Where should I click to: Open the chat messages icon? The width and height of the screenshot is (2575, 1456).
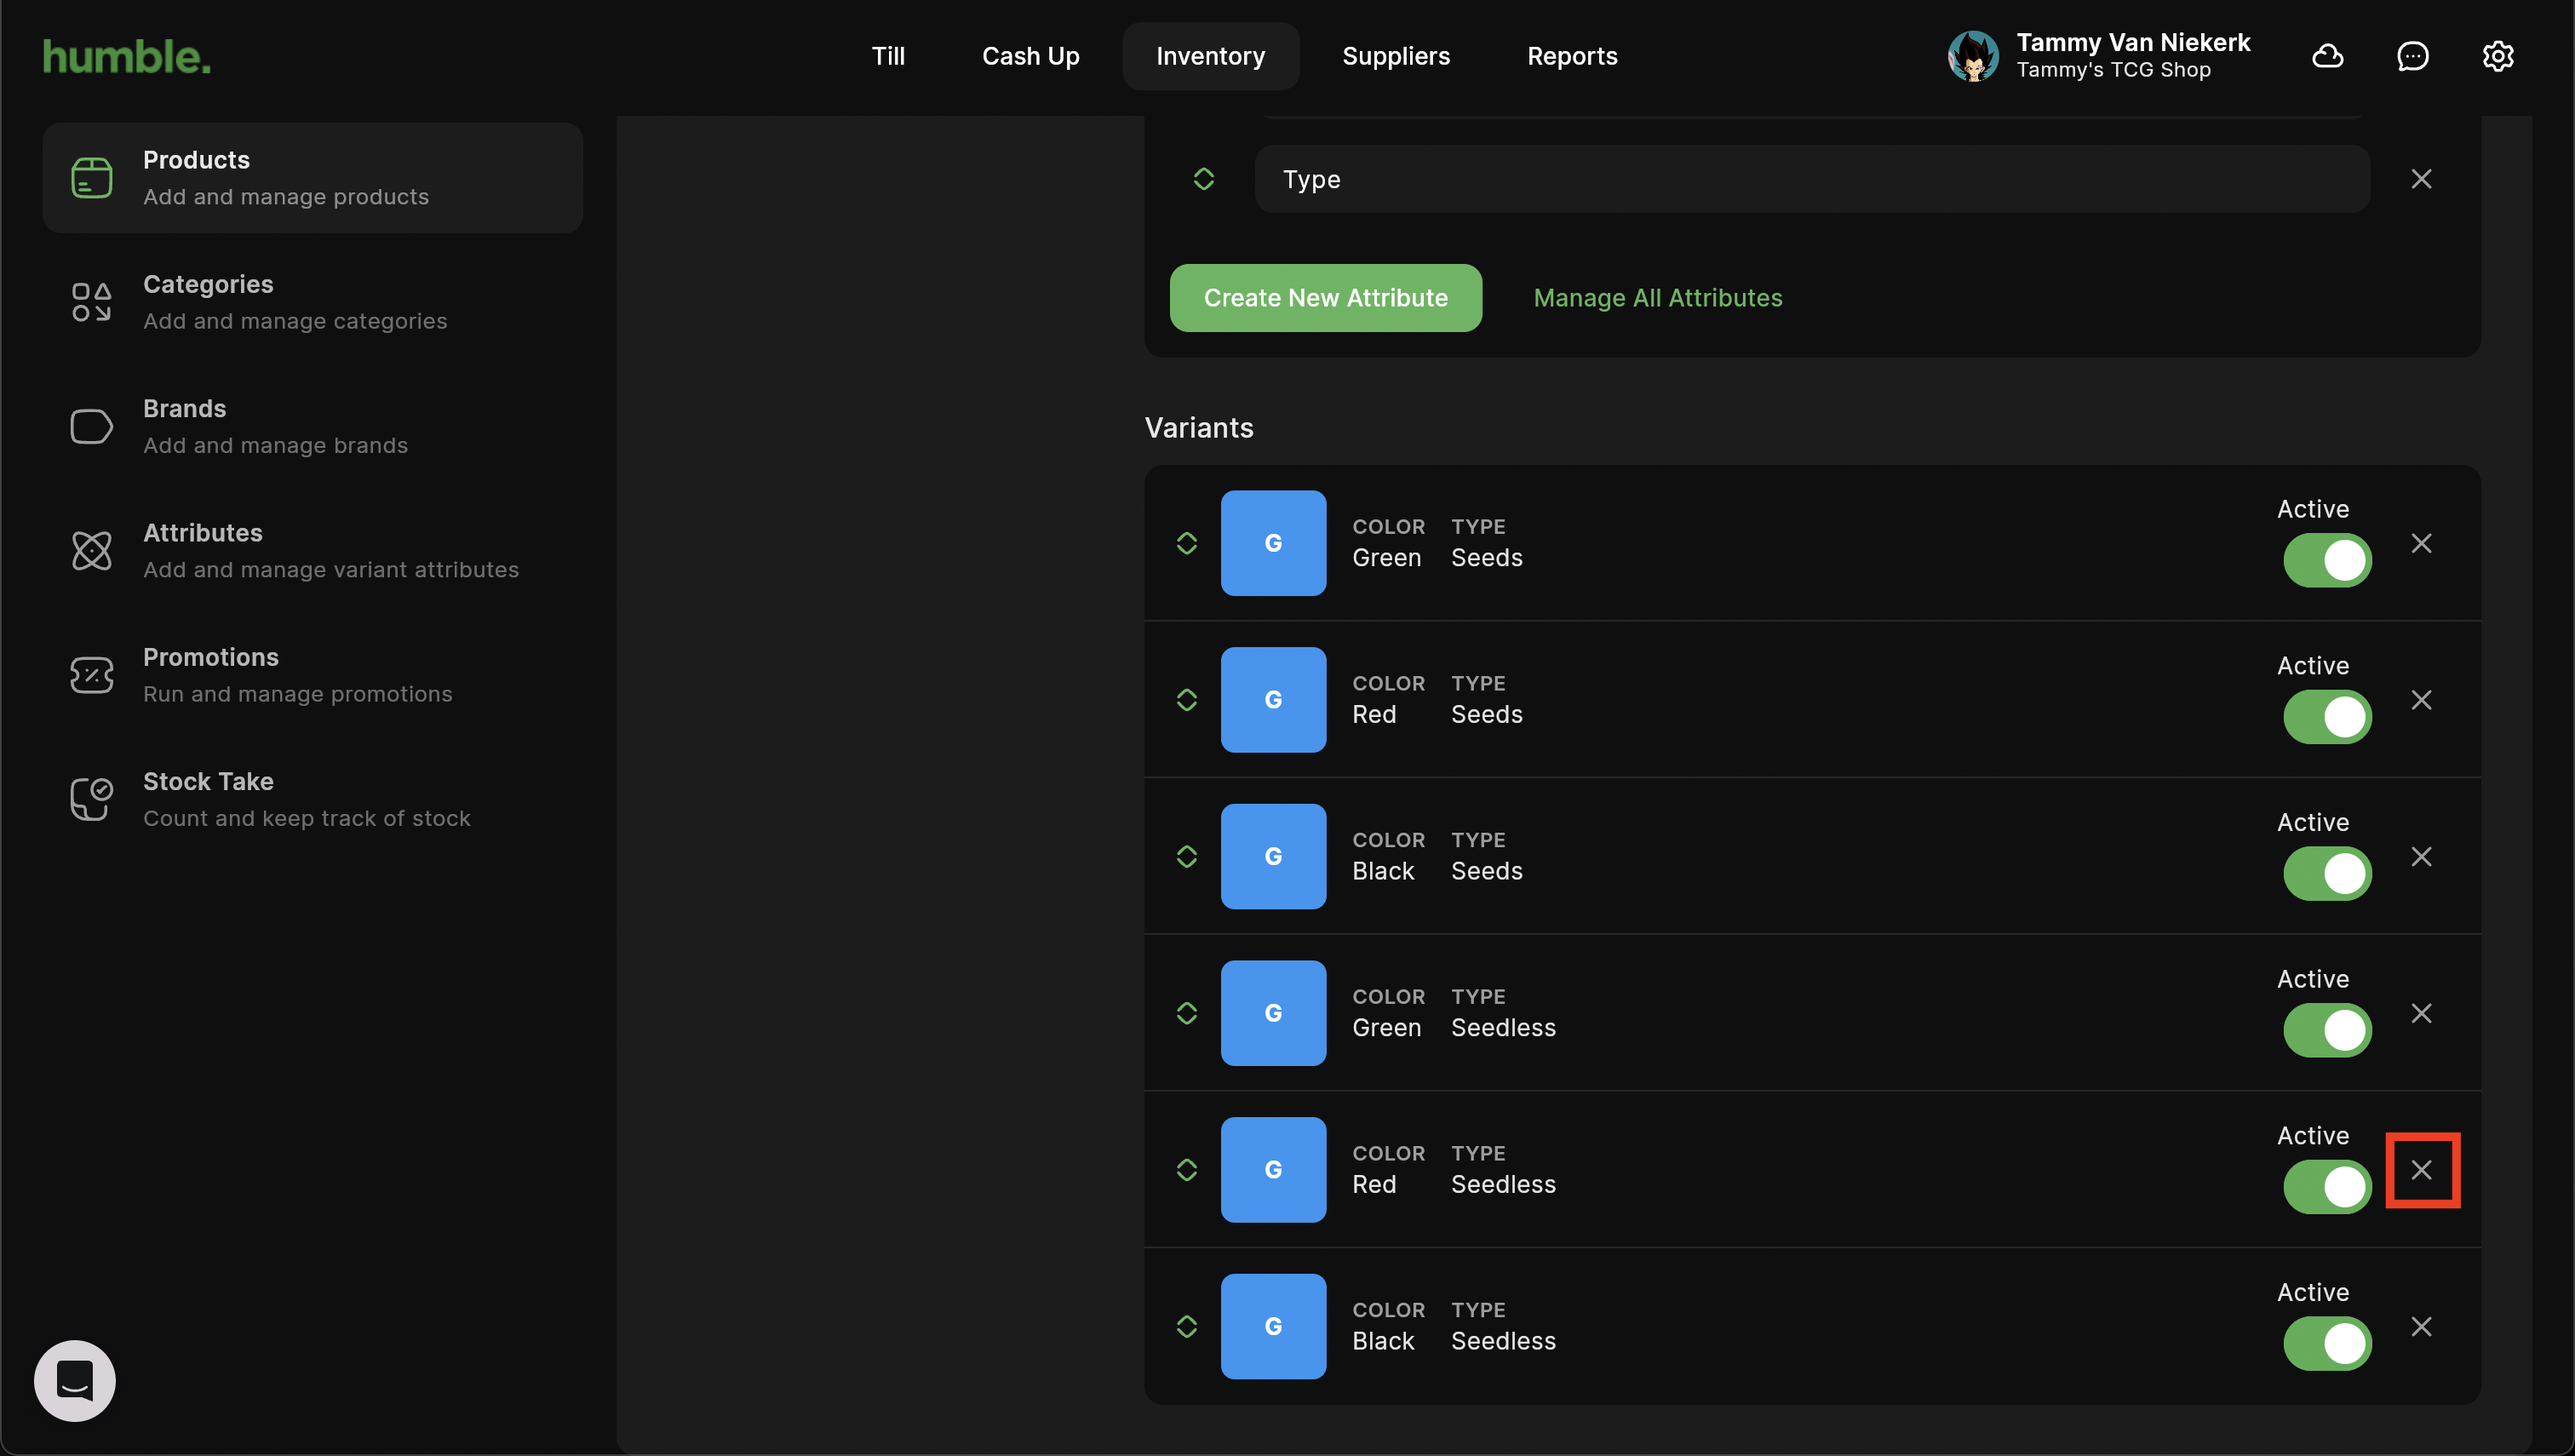pyautogui.click(x=2412, y=56)
